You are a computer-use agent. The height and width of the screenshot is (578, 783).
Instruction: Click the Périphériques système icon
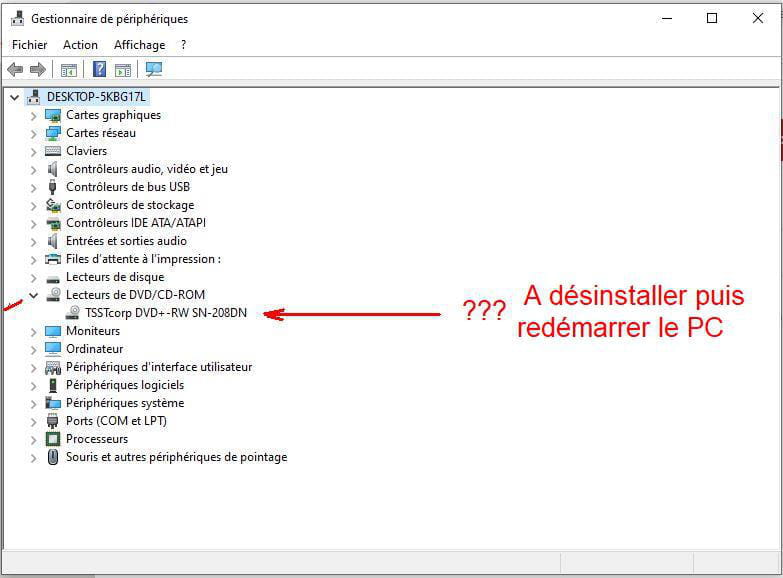52,403
